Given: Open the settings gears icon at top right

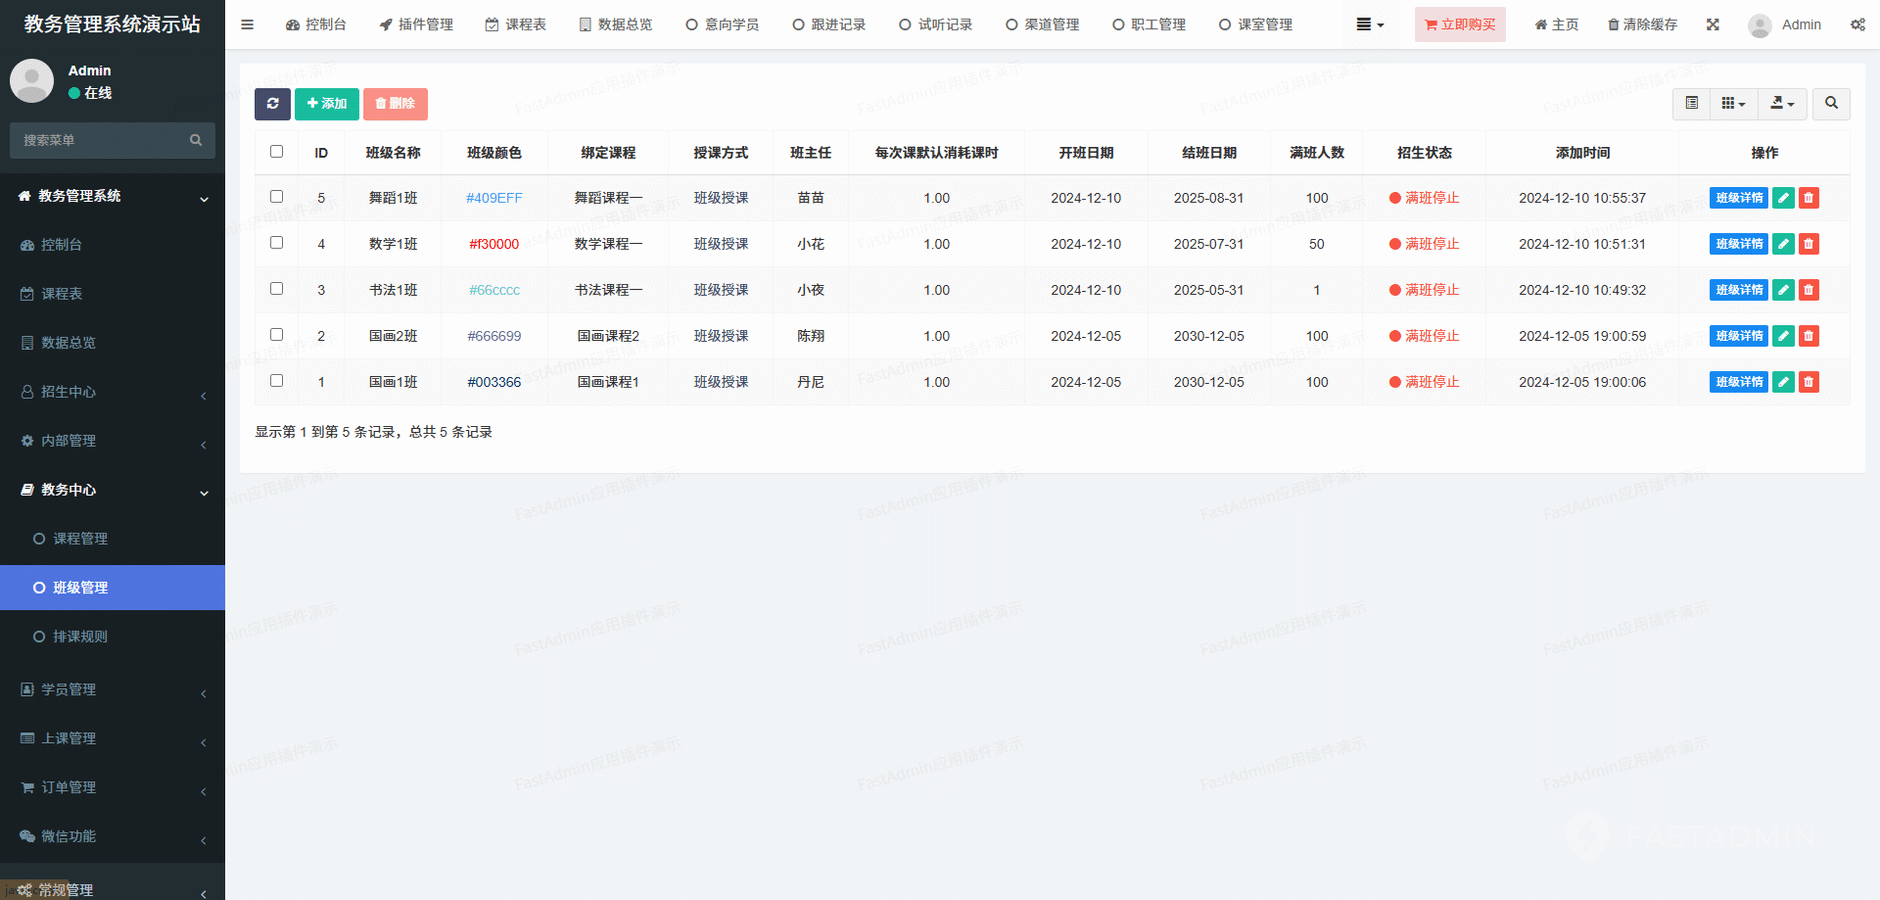Looking at the screenshot, I should tap(1857, 25).
